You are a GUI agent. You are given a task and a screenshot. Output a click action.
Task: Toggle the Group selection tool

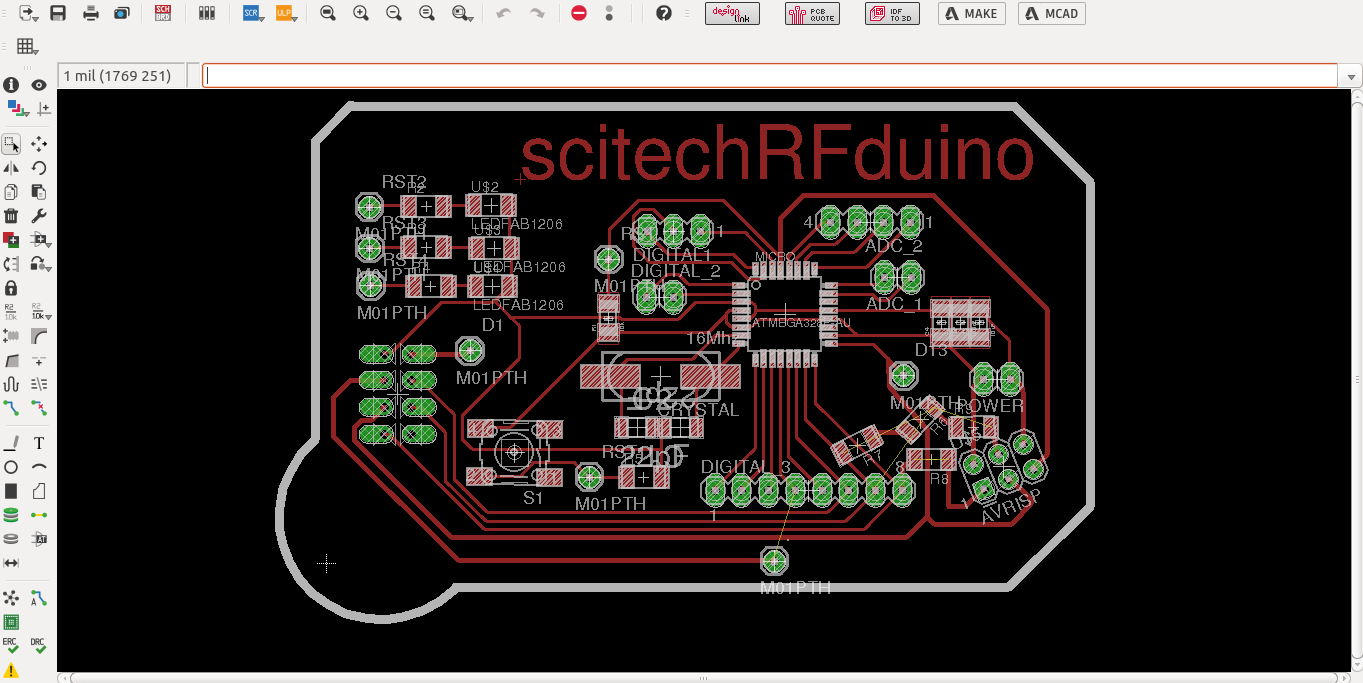pos(11,144)
